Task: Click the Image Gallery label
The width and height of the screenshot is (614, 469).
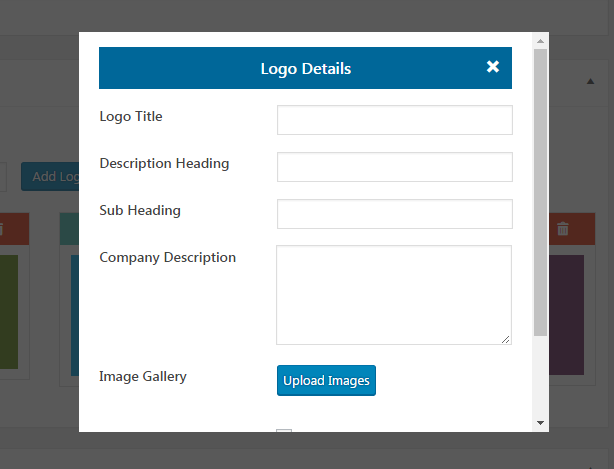Action: 143,376
